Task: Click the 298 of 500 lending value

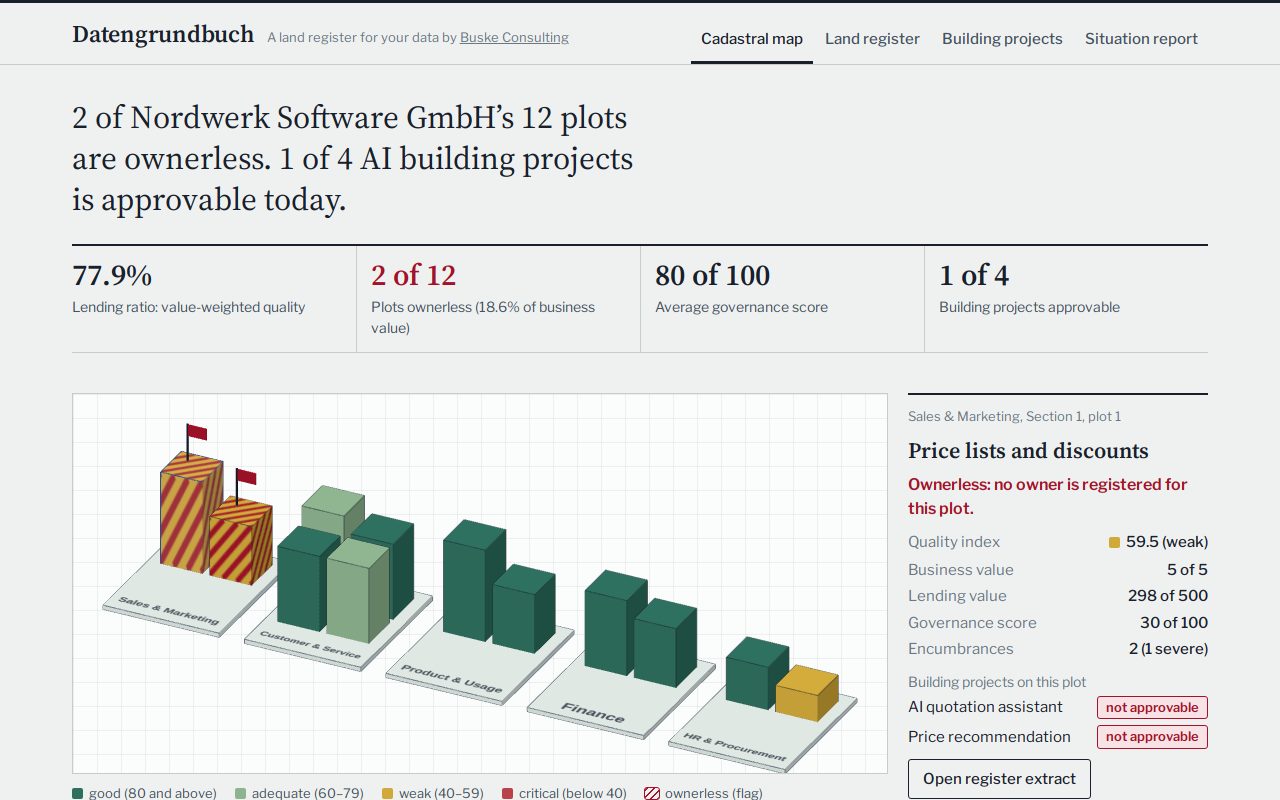Action: point(1167,596)
